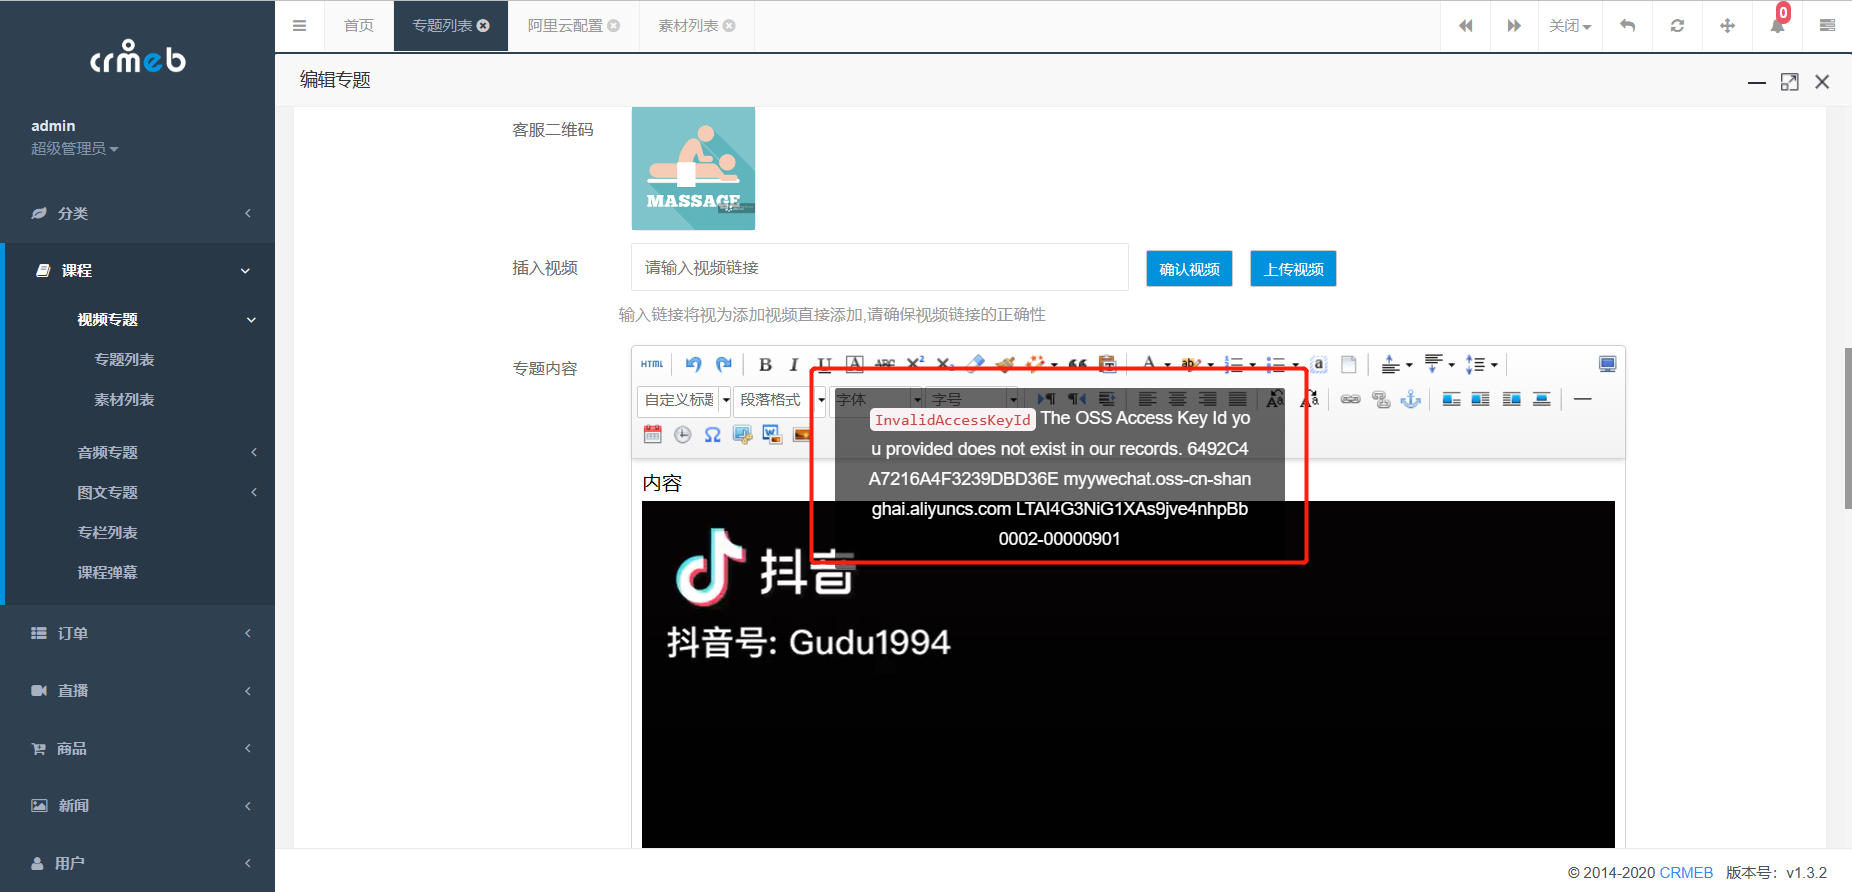The height and width of the screenshot is (892, 1852).
Task: Open 专题列表 in the sidebar
Action: [x=124, y=359]
